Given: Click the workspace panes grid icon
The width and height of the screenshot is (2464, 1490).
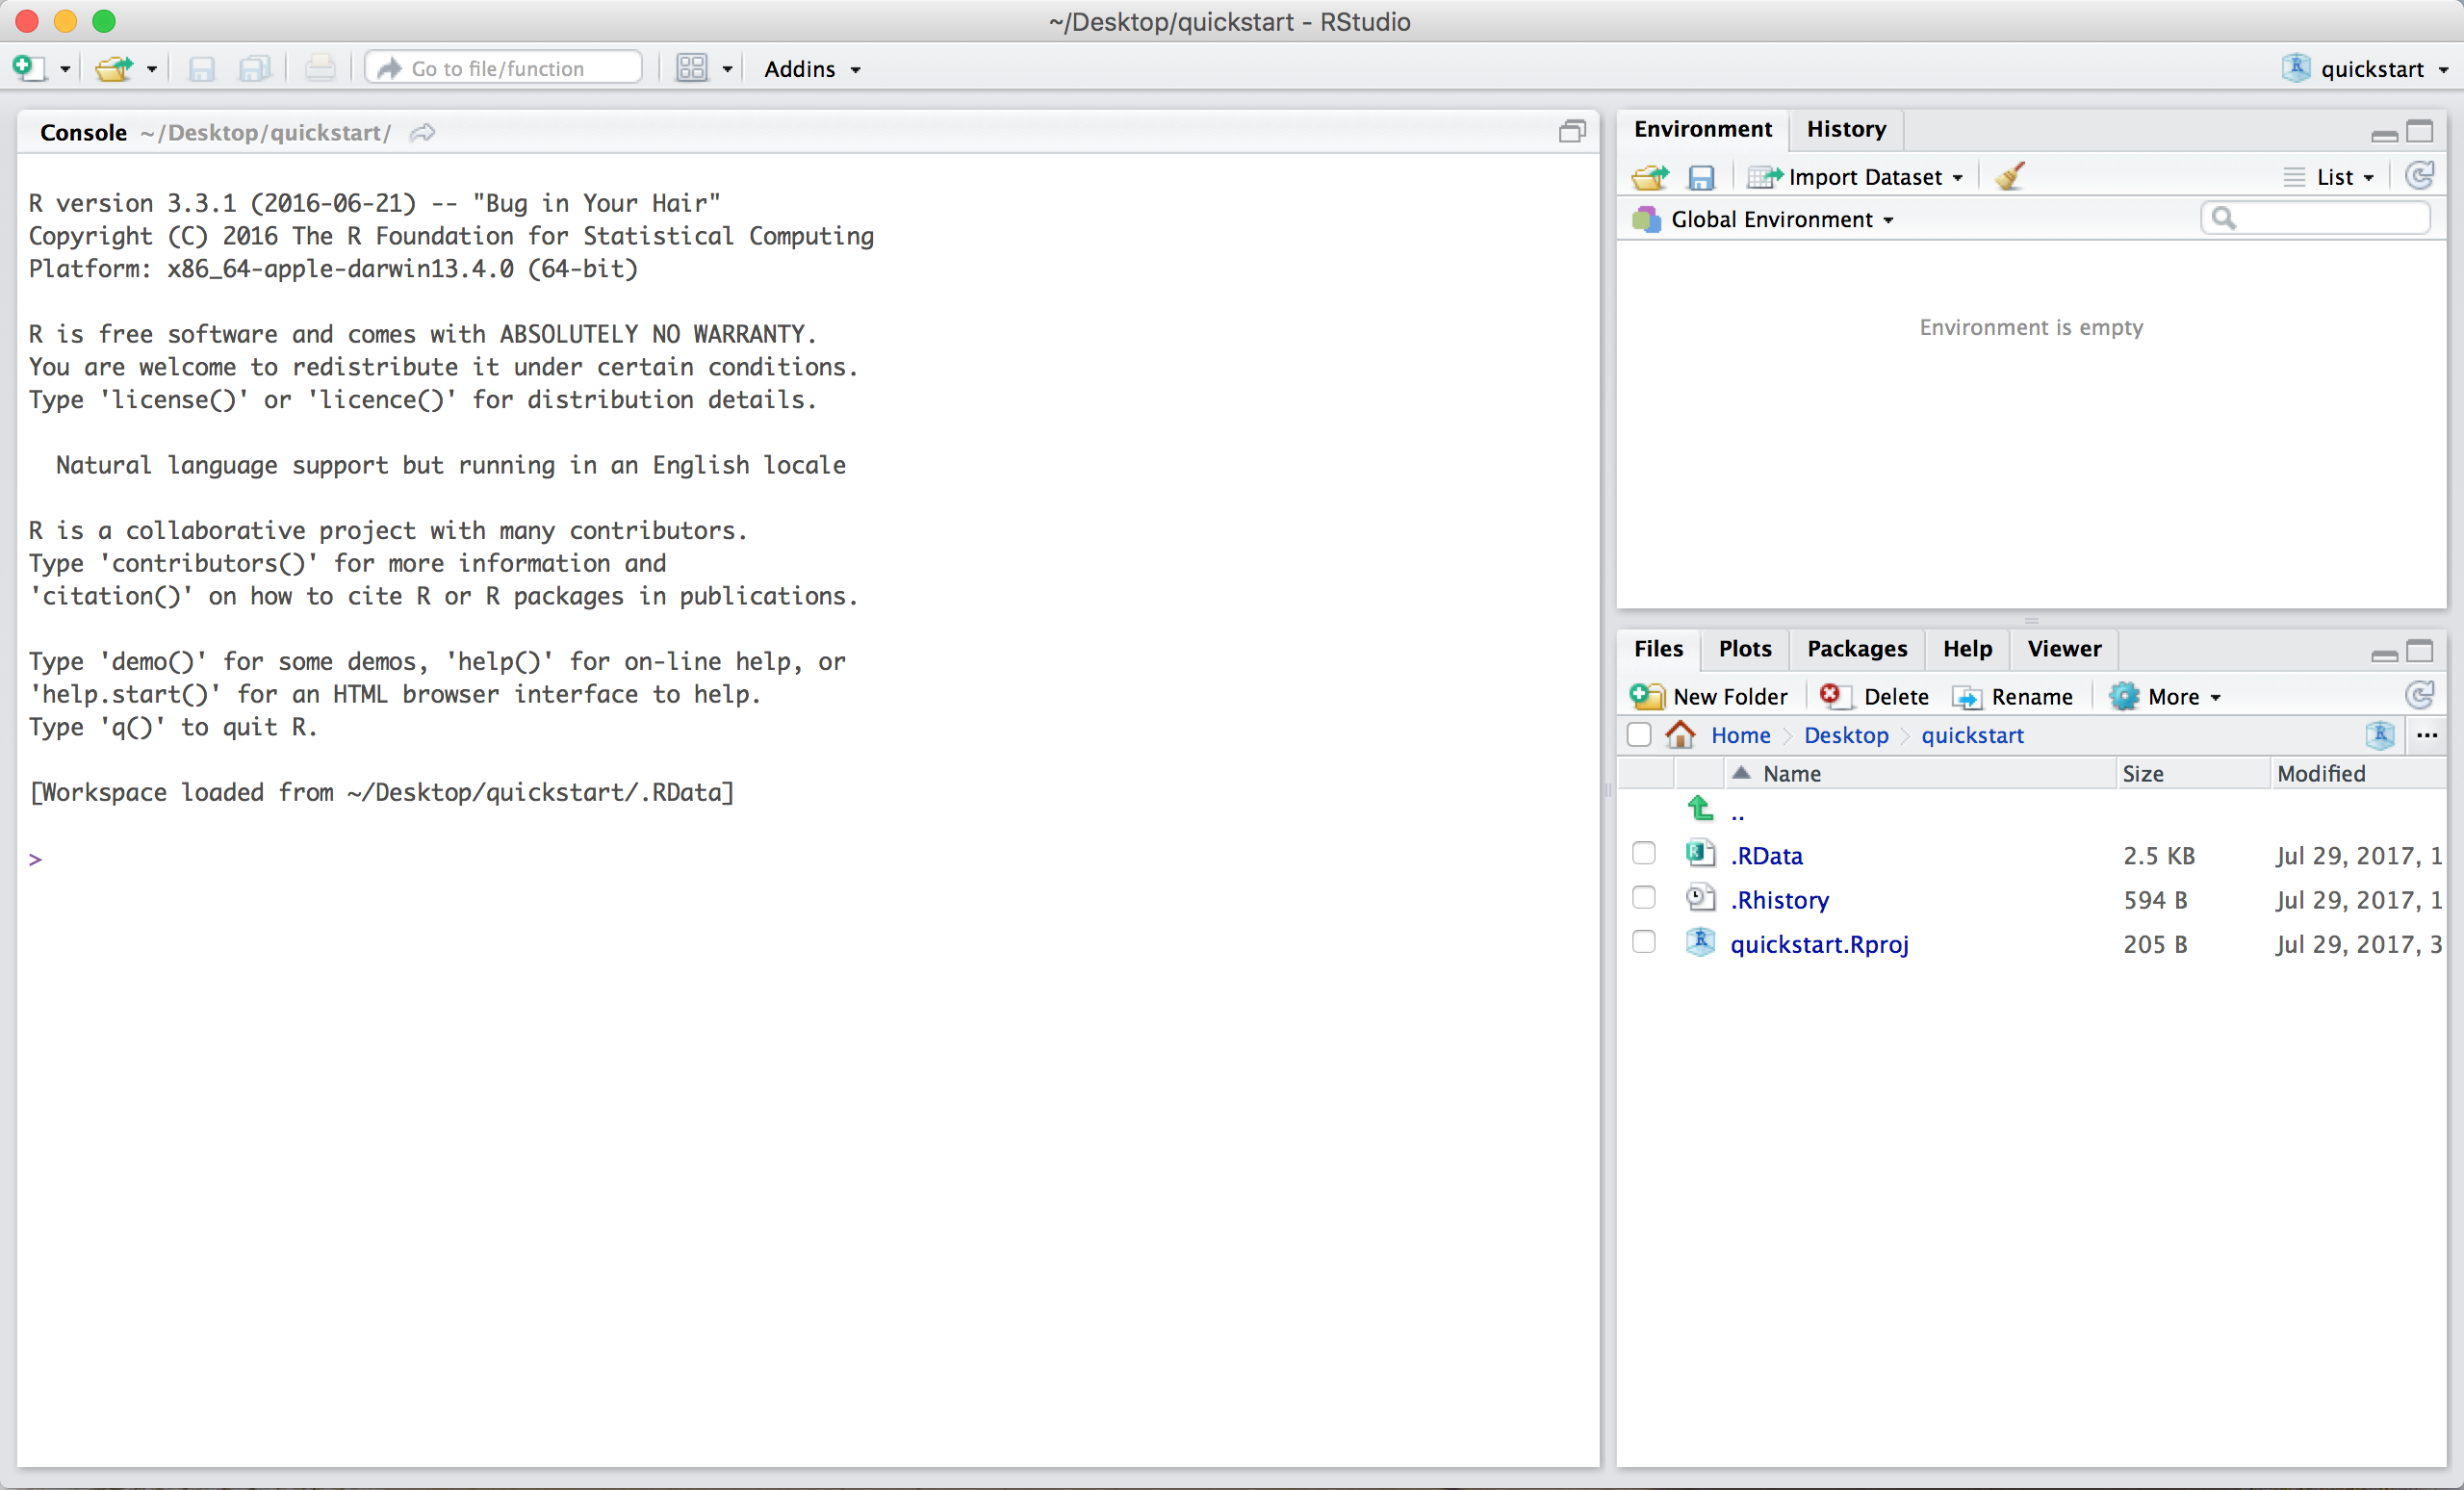Looking at the screenshot, I should point(691,68).
